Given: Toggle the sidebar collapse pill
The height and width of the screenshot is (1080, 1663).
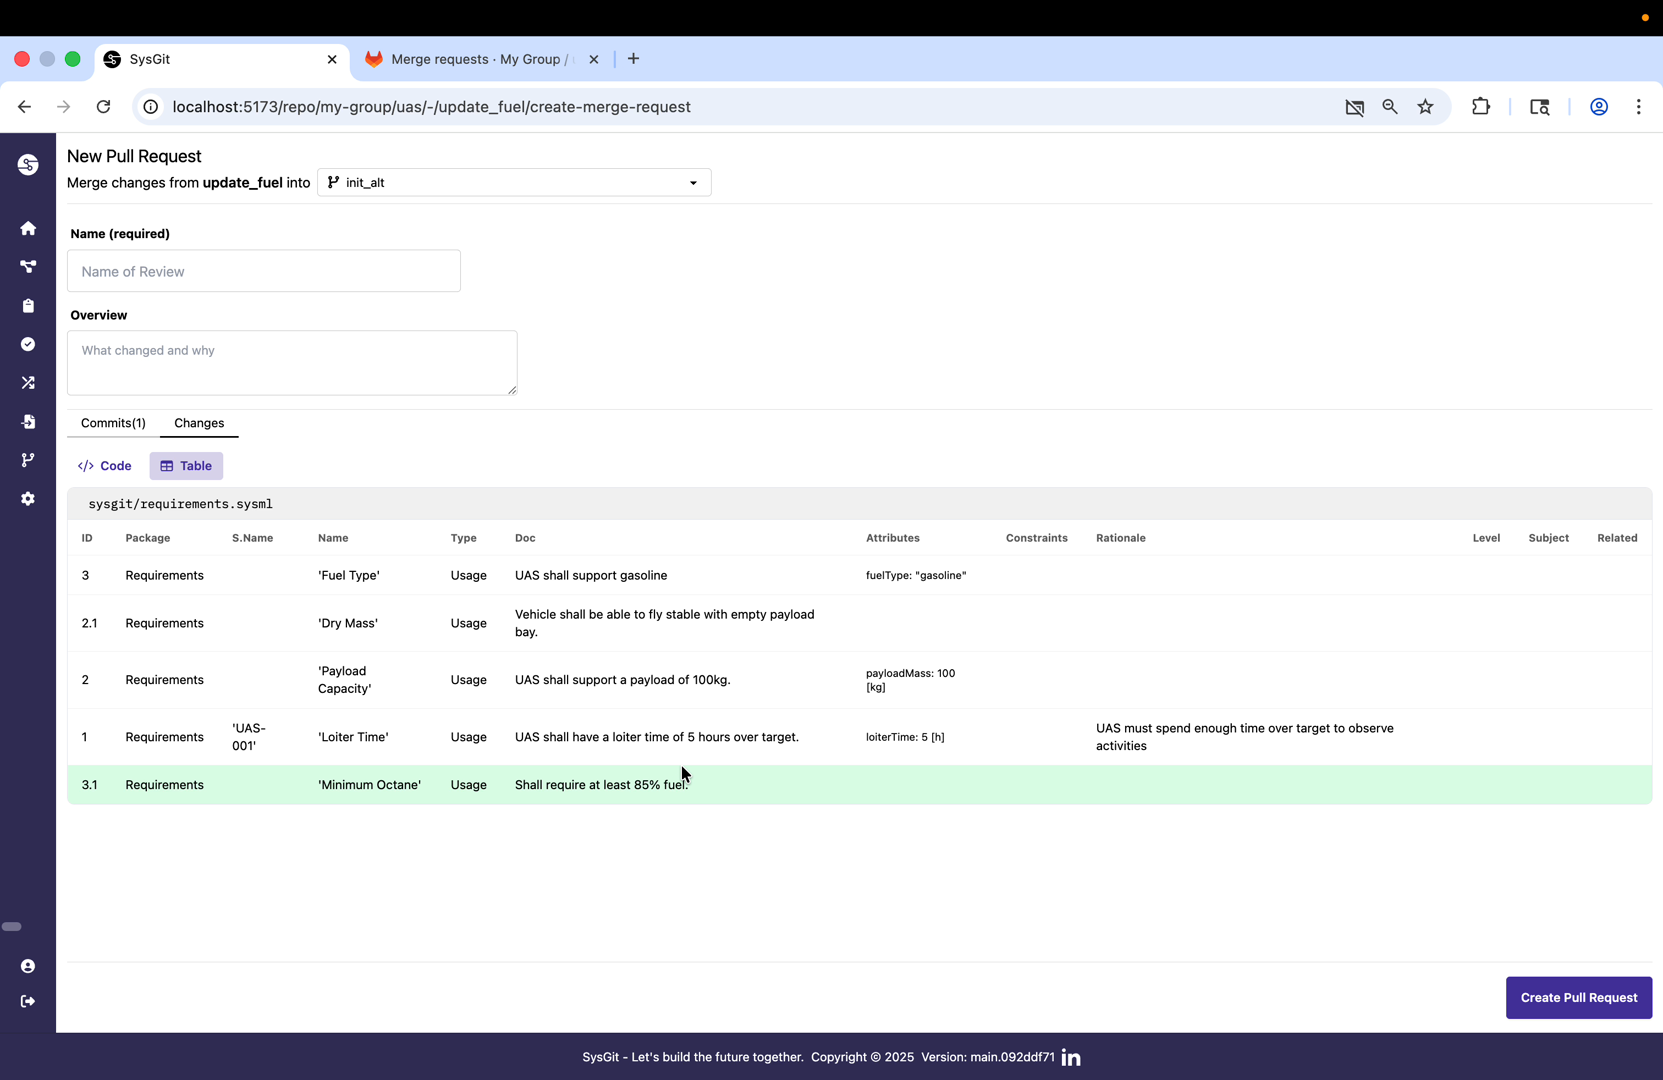Looking at the screenshot, I should coord(13,927).
